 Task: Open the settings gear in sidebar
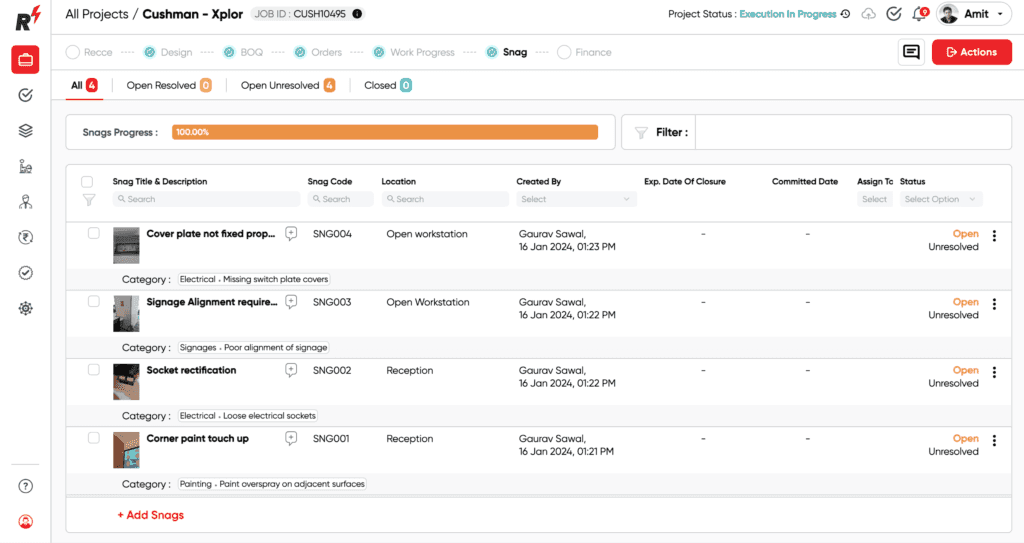25,308
